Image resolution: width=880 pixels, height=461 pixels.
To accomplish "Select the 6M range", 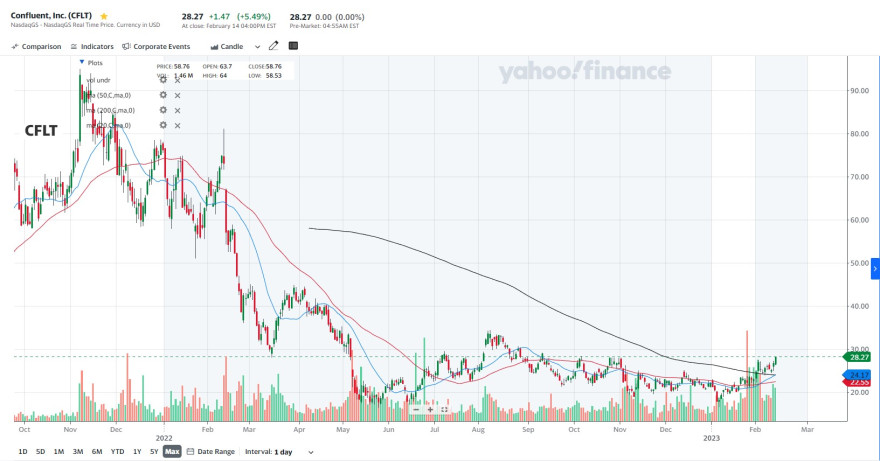I will pos(97,451).
